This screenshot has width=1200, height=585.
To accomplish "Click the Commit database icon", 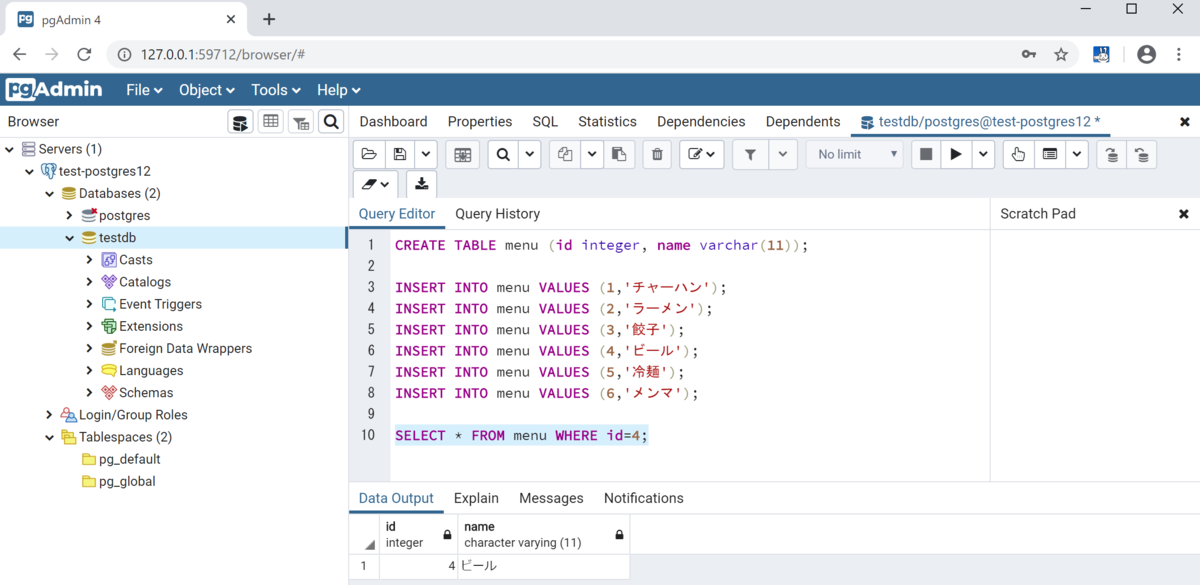I will [x=1111, y=154].
